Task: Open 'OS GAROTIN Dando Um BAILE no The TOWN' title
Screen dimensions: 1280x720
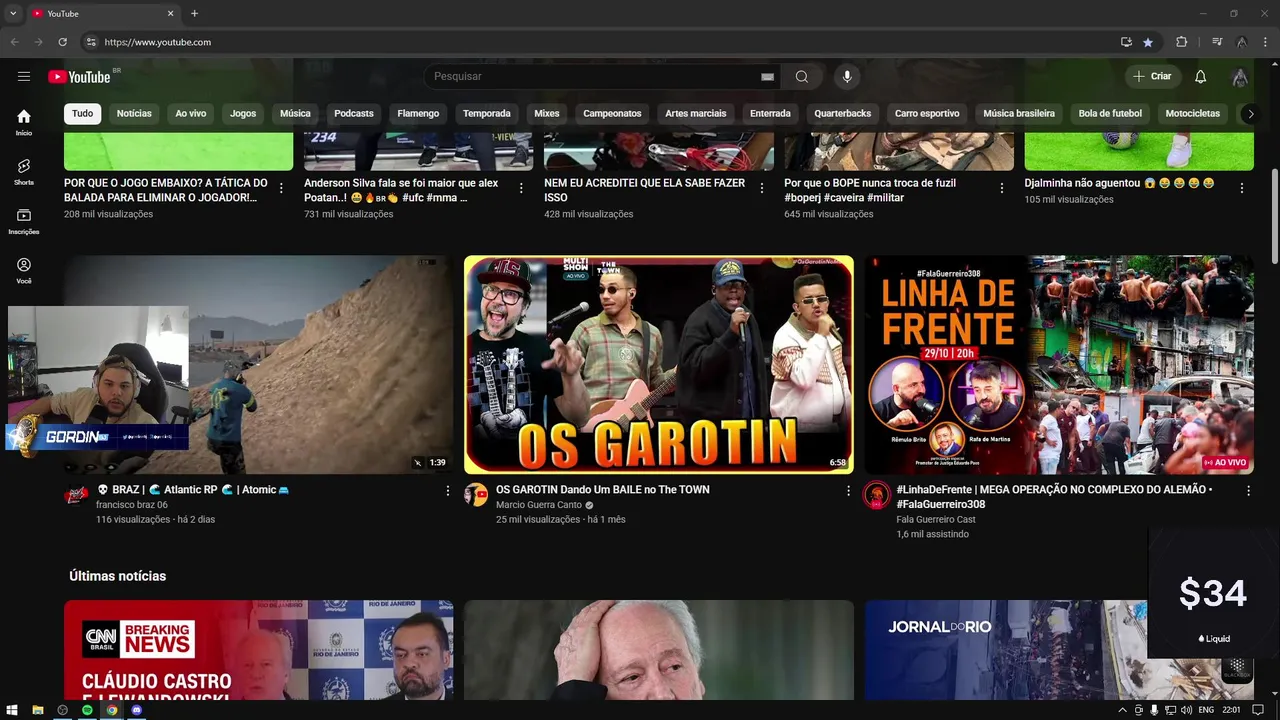Action: click(x=603, y=490)
